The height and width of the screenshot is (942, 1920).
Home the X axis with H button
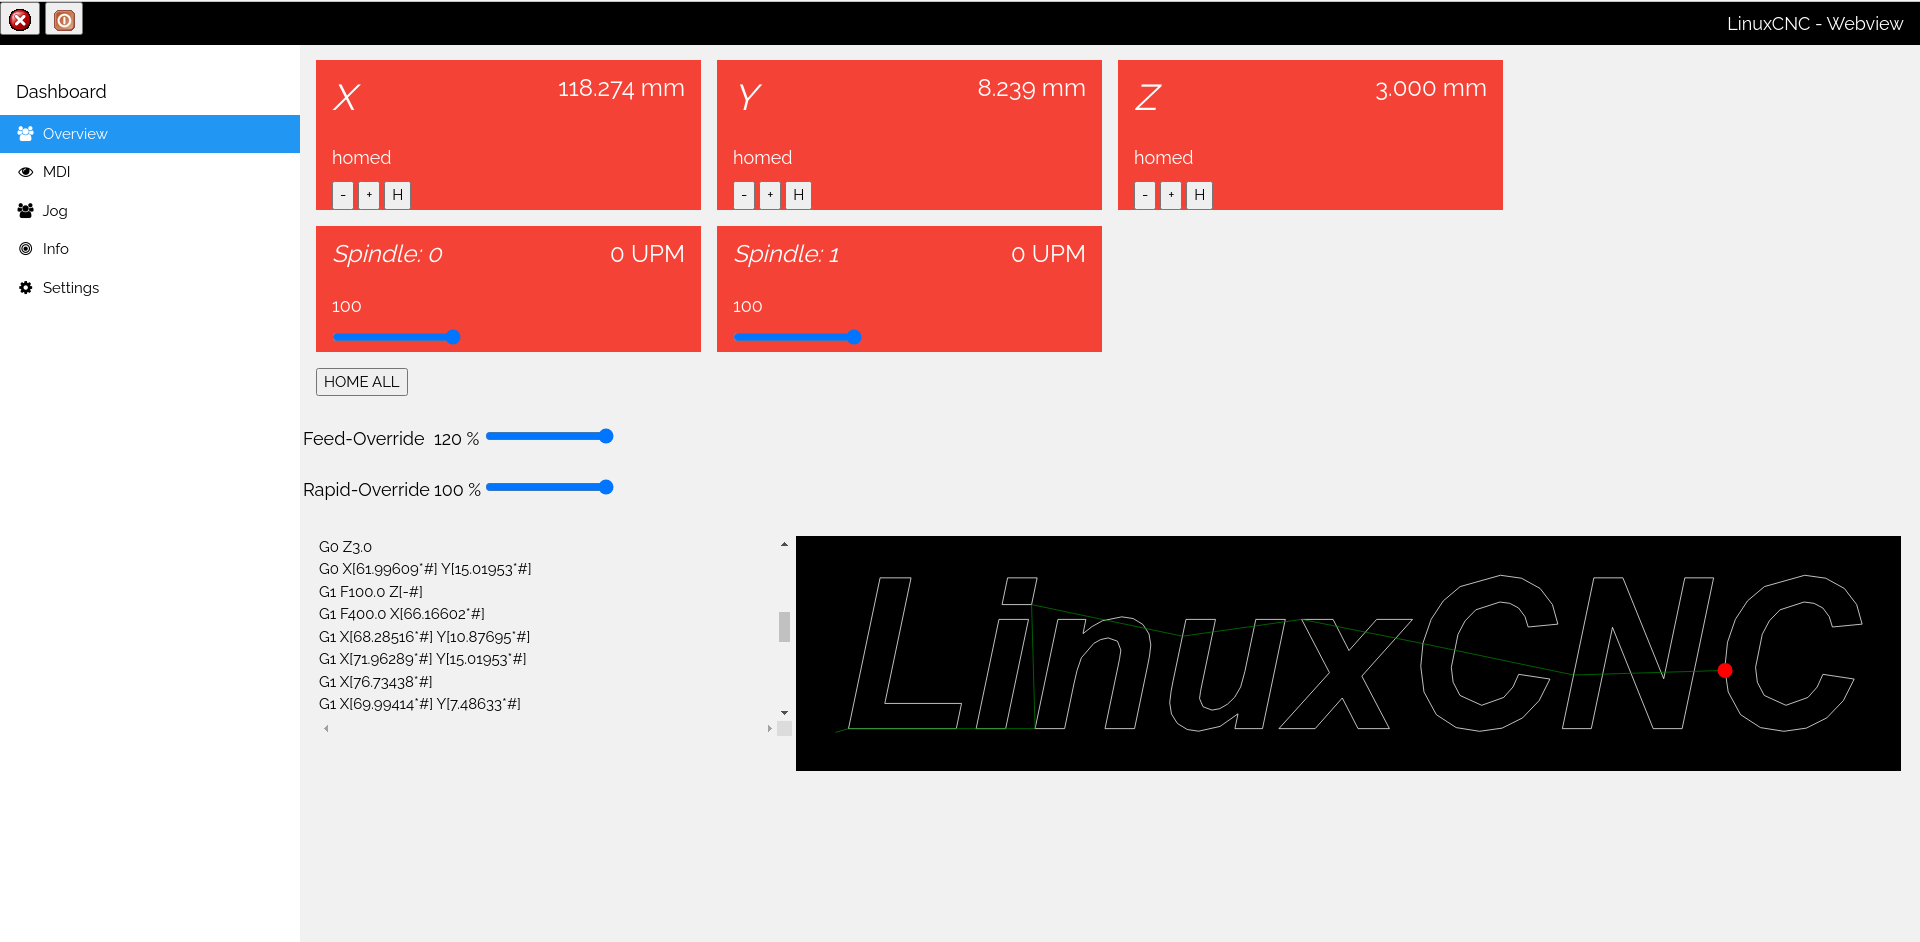[x=398, y=195]
